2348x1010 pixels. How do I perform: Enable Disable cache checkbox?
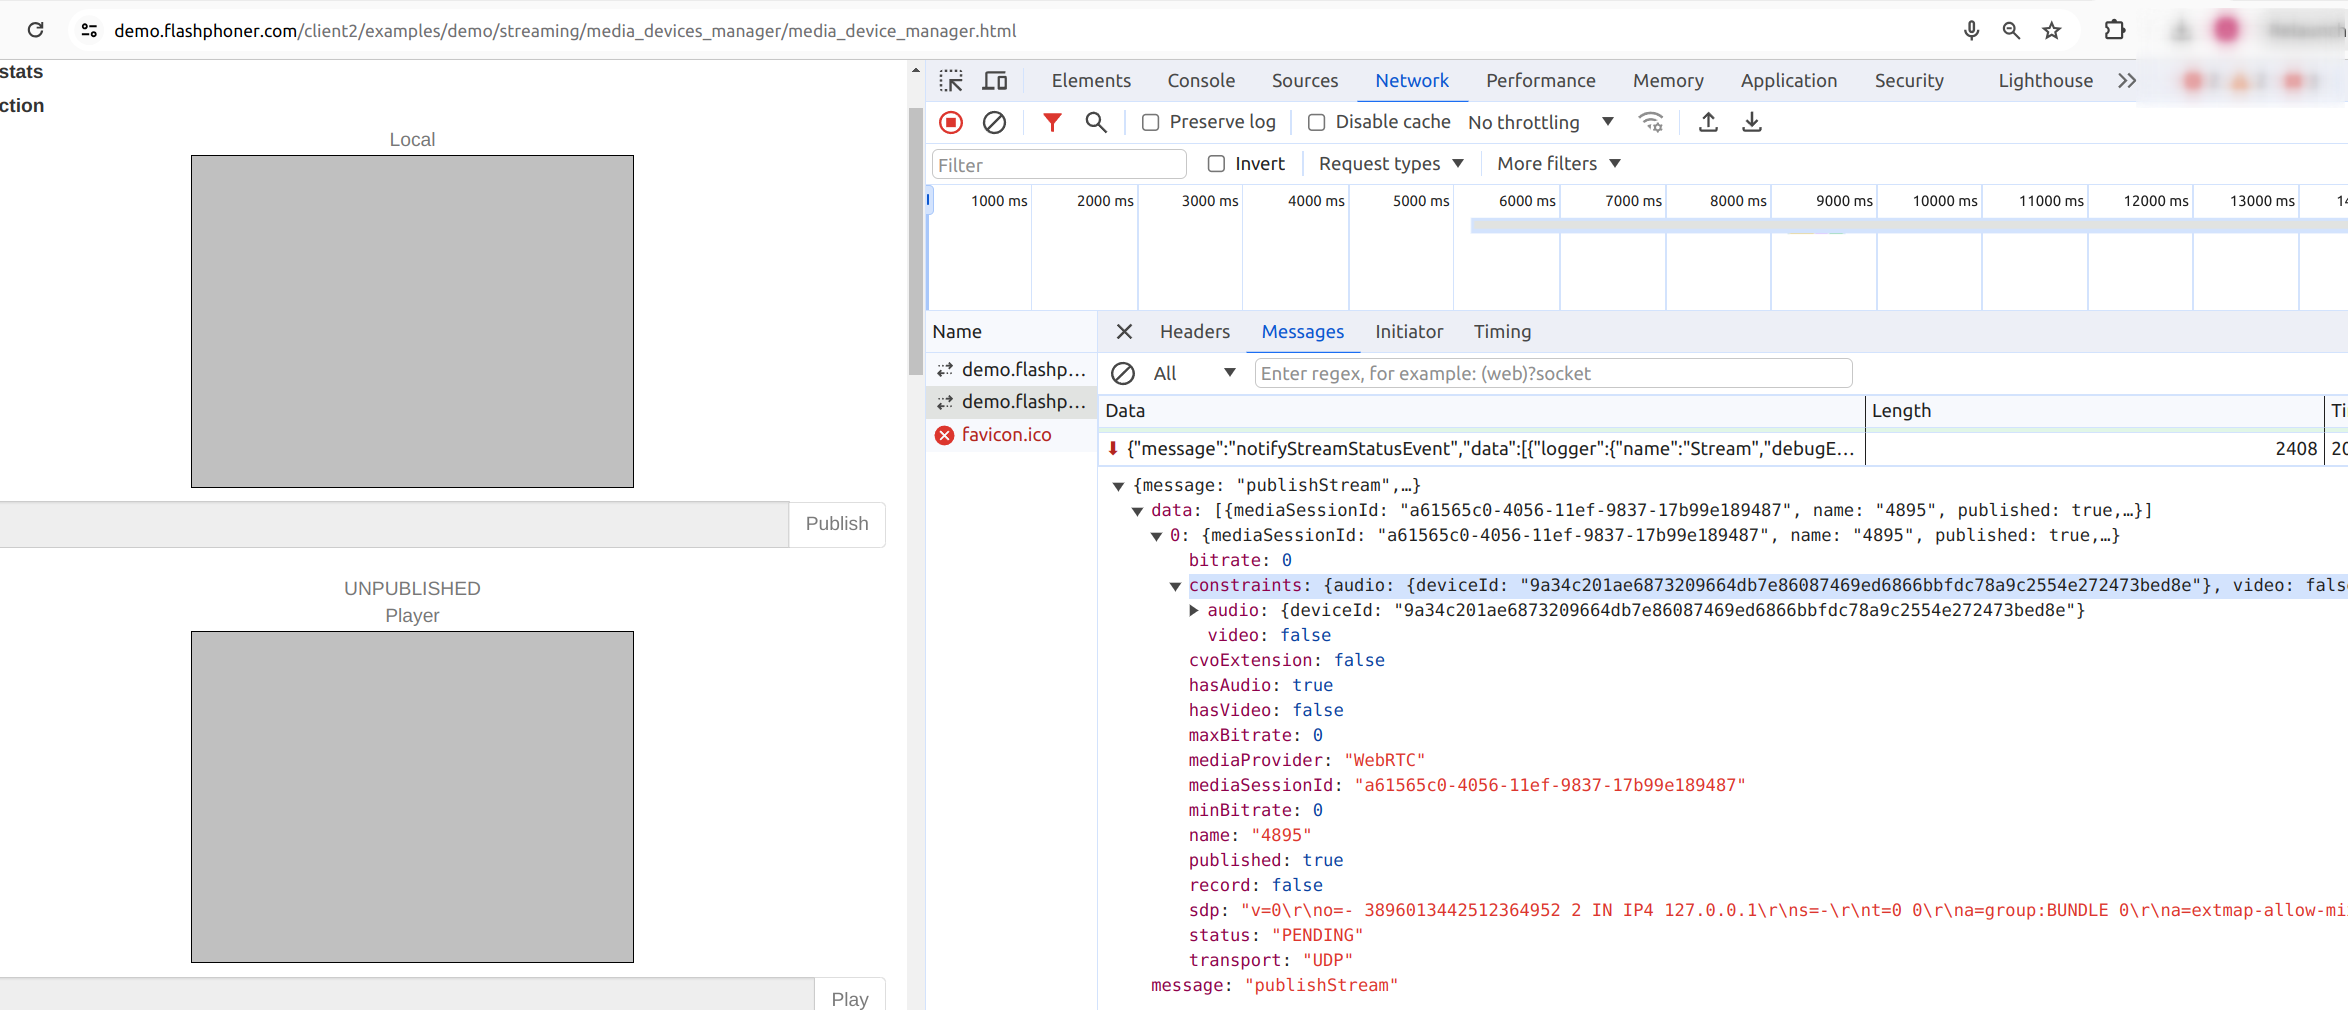(x=1317, y=122)
